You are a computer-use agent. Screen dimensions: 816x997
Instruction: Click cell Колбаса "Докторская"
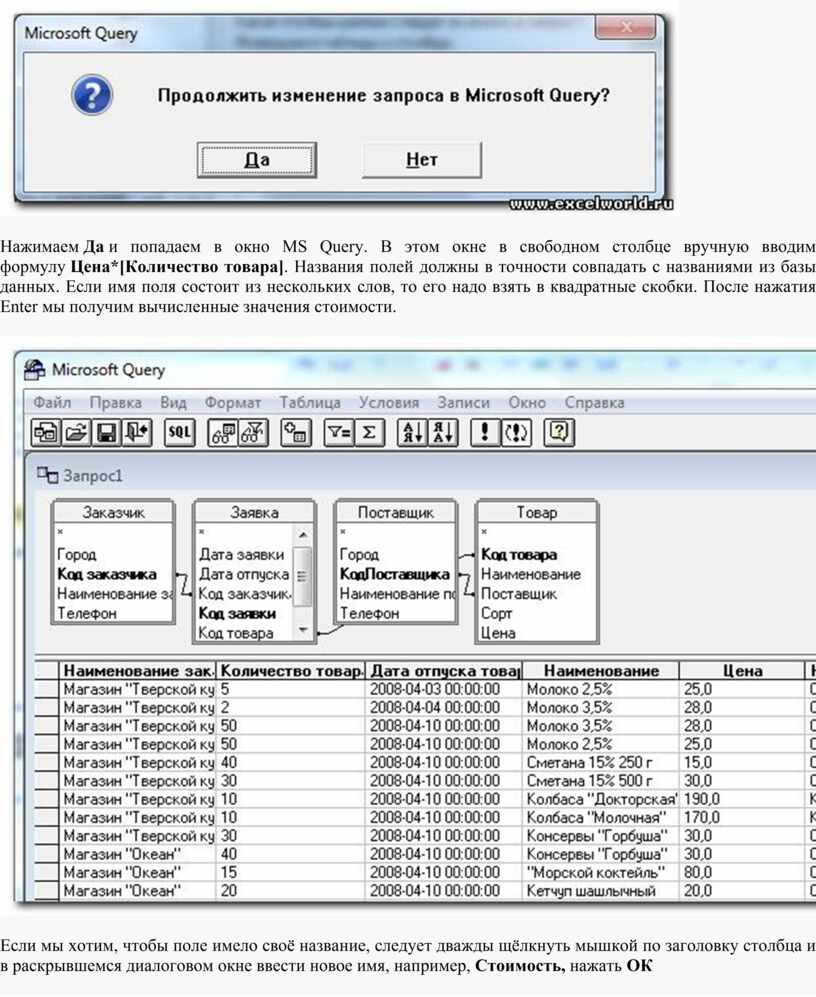(x=601, y=799)
